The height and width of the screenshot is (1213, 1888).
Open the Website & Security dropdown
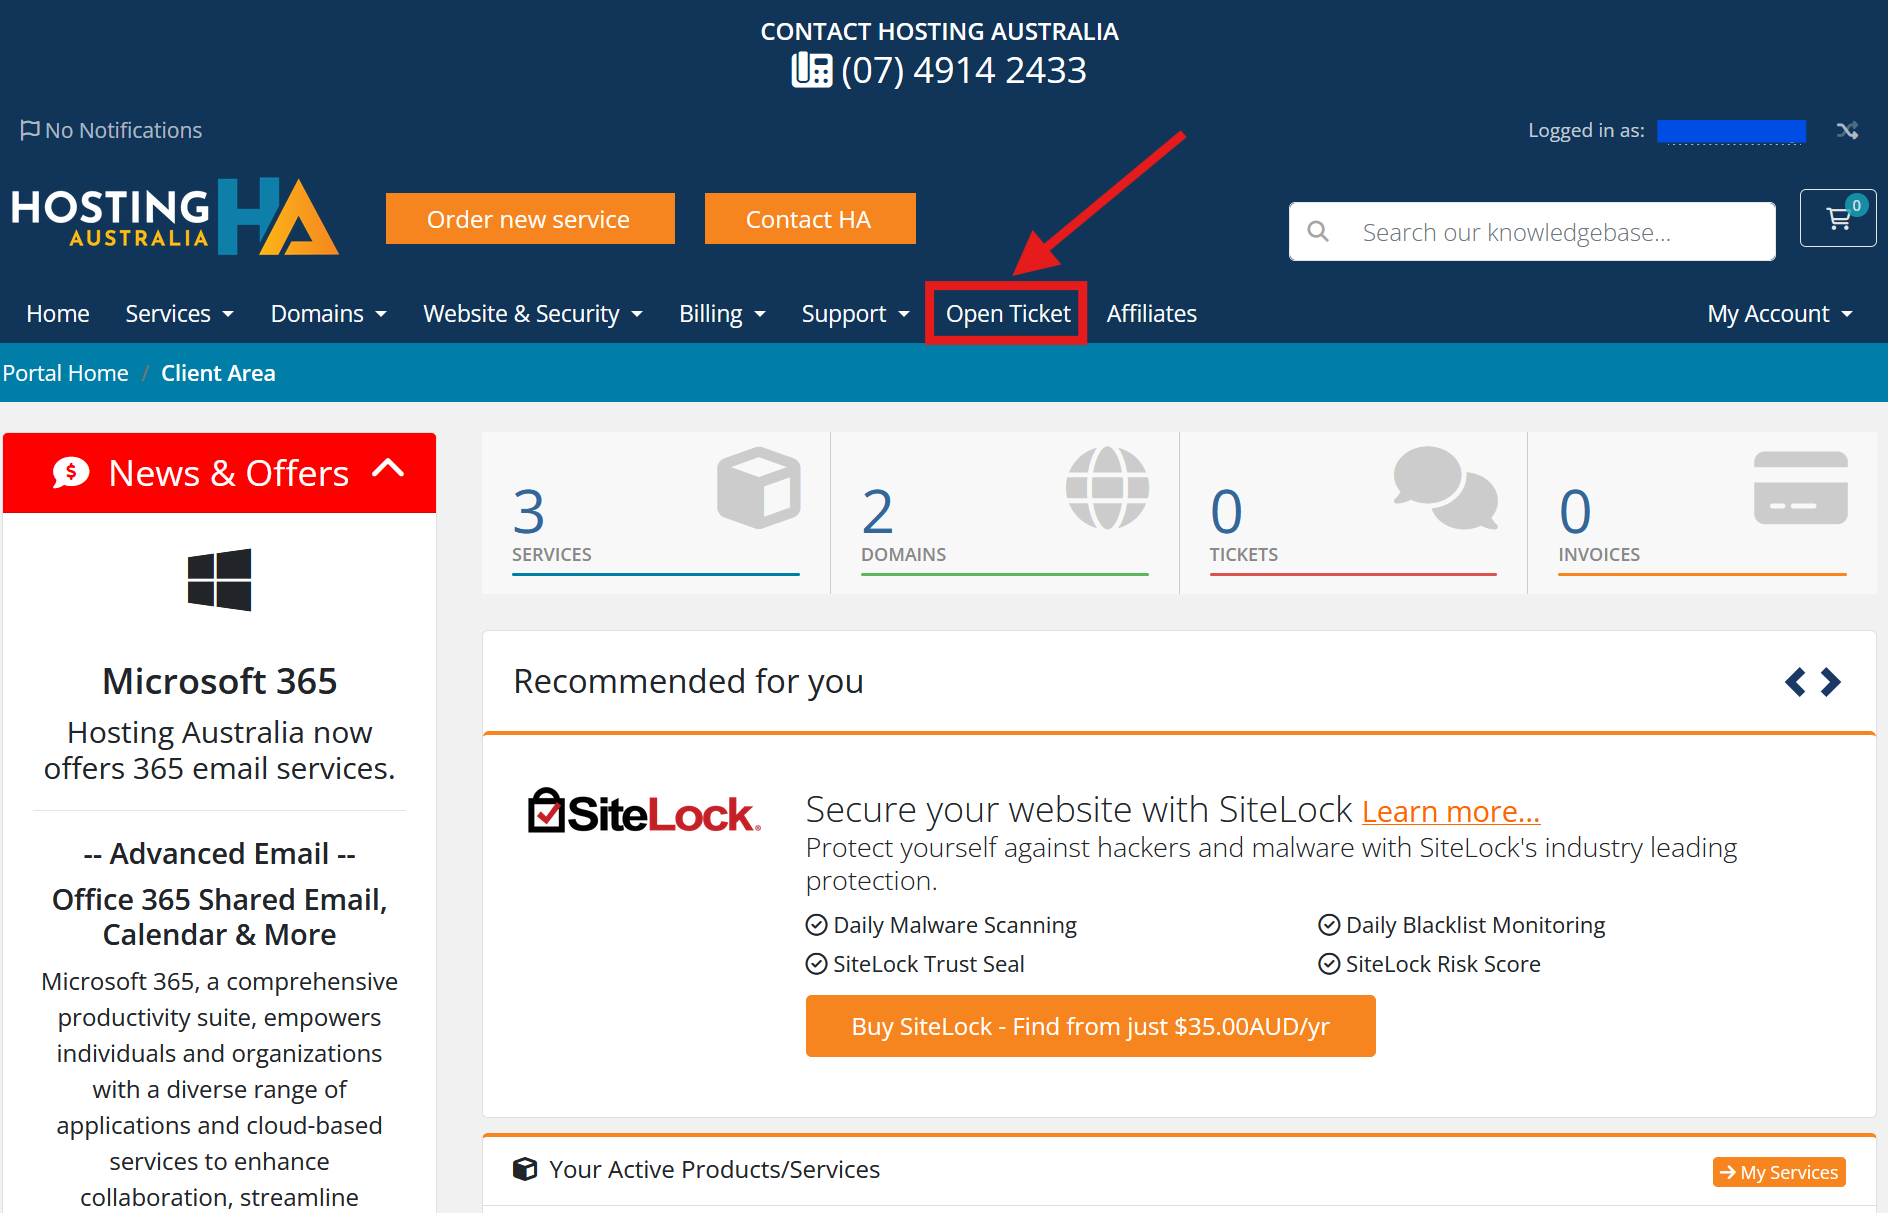pos(533,314)
